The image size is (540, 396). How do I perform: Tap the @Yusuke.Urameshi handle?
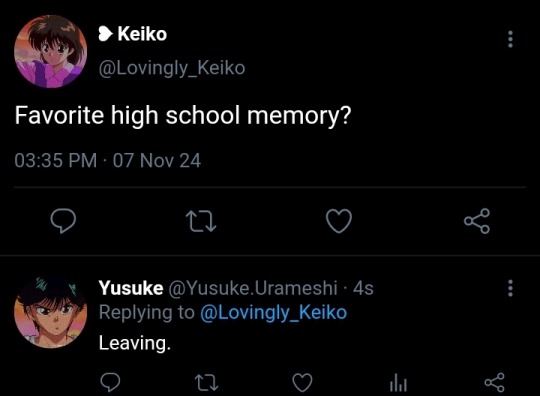253,288
